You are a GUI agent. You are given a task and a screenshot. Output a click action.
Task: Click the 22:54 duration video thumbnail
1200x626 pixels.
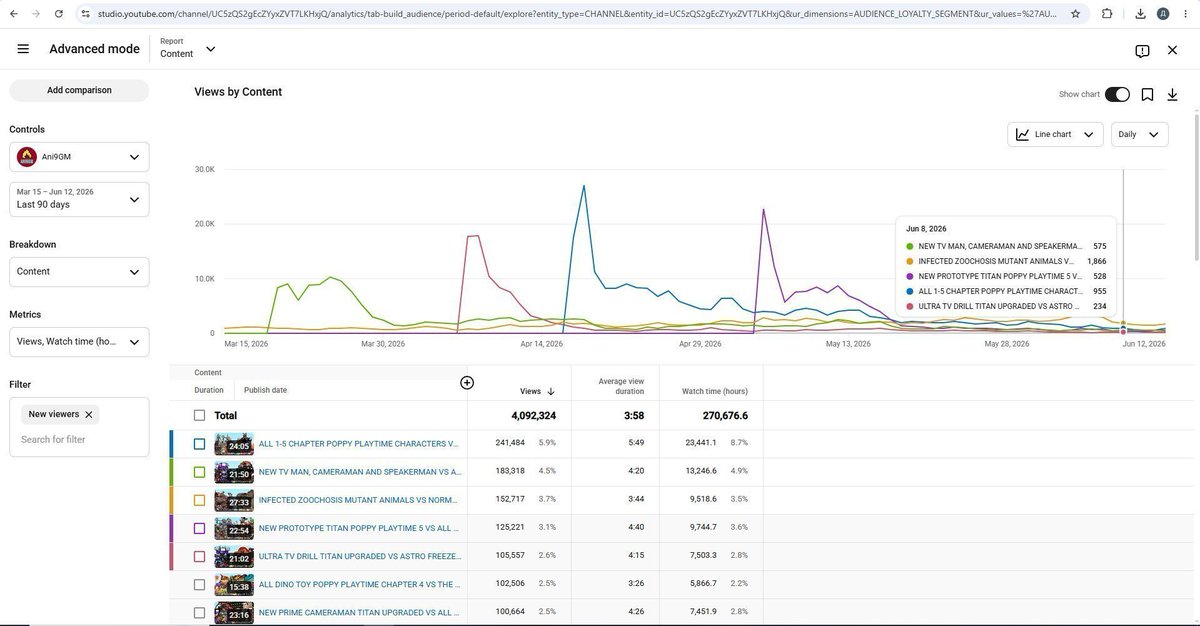pyautogui.click(x=234, y=528)
